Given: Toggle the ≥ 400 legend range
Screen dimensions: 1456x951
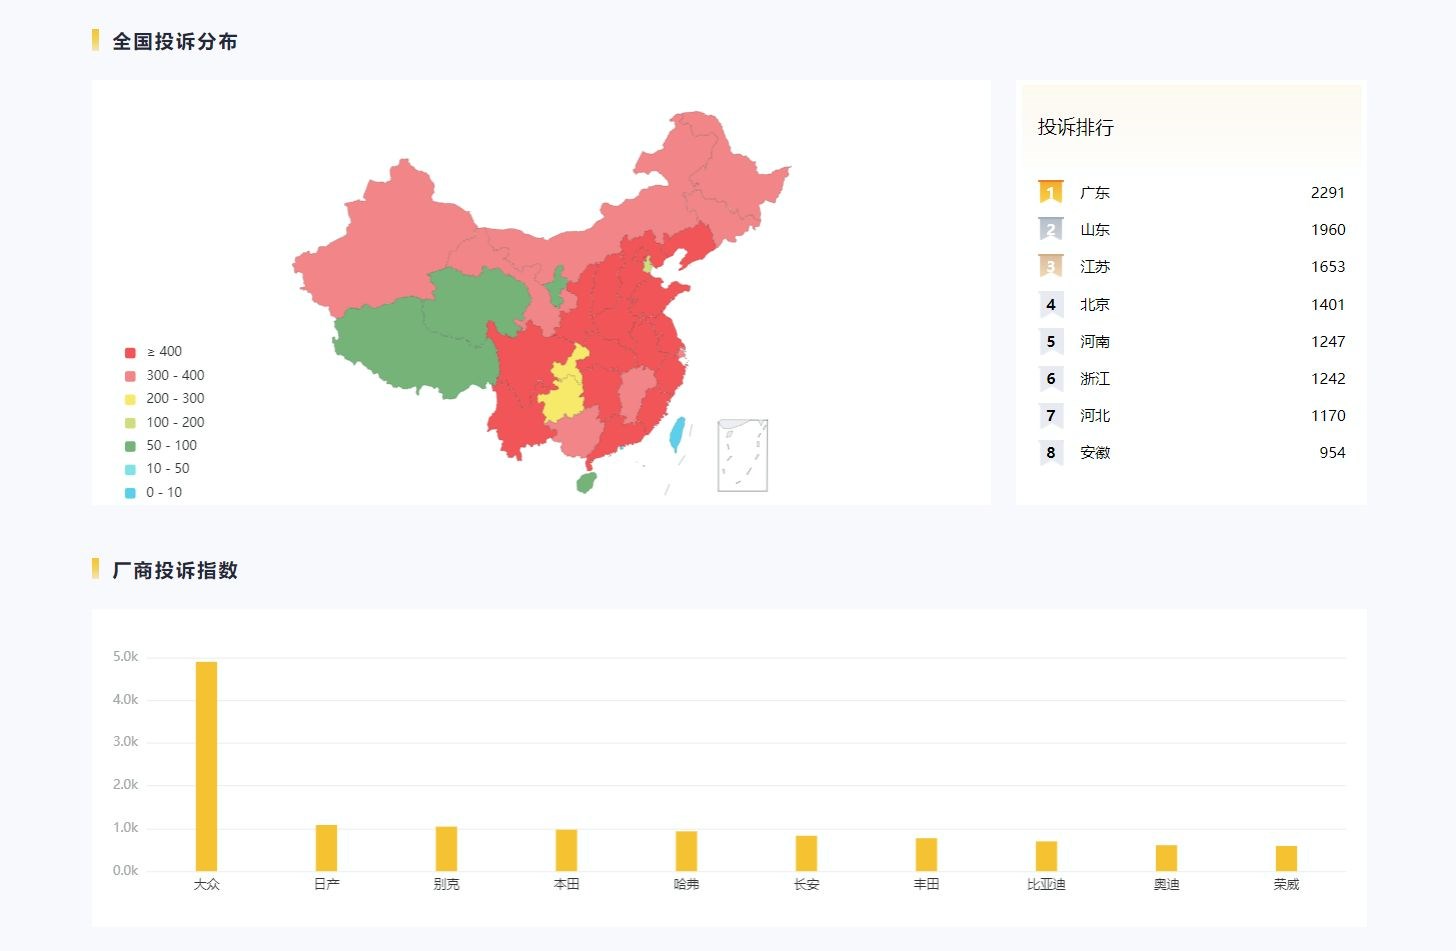Looking at the screenshot, I should tap(153, 352).
